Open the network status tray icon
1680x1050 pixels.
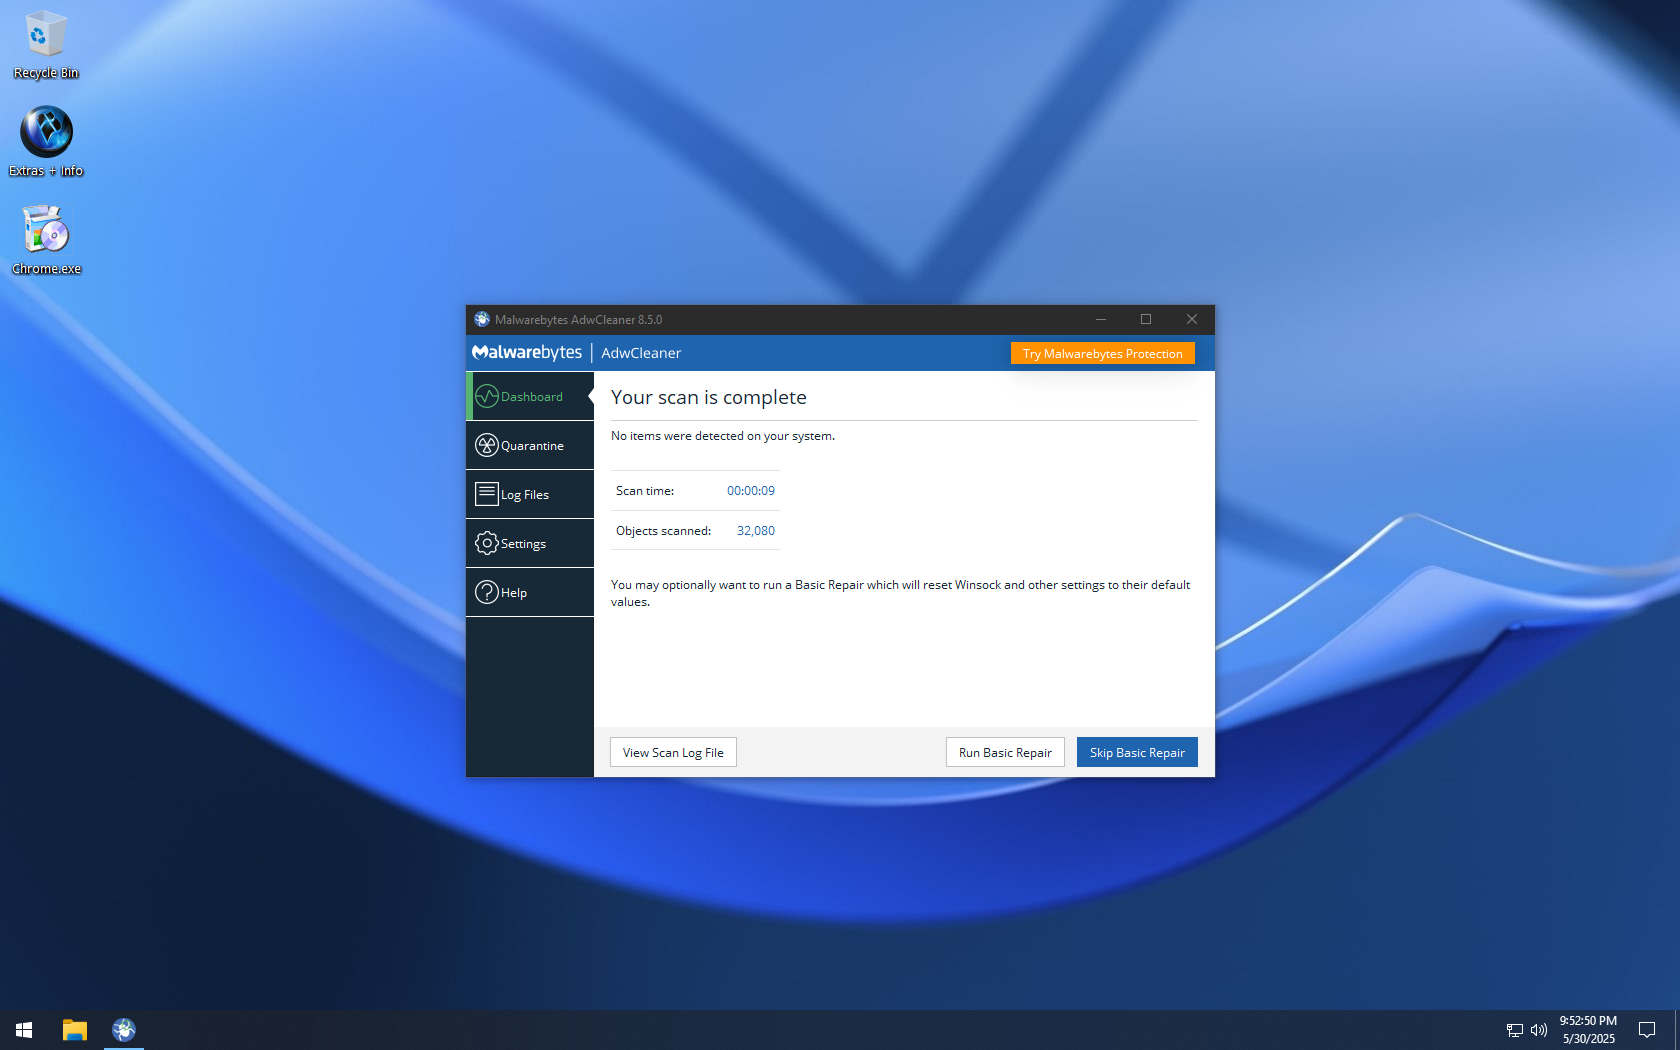pyautogui.click(x=1515, y=1030)
